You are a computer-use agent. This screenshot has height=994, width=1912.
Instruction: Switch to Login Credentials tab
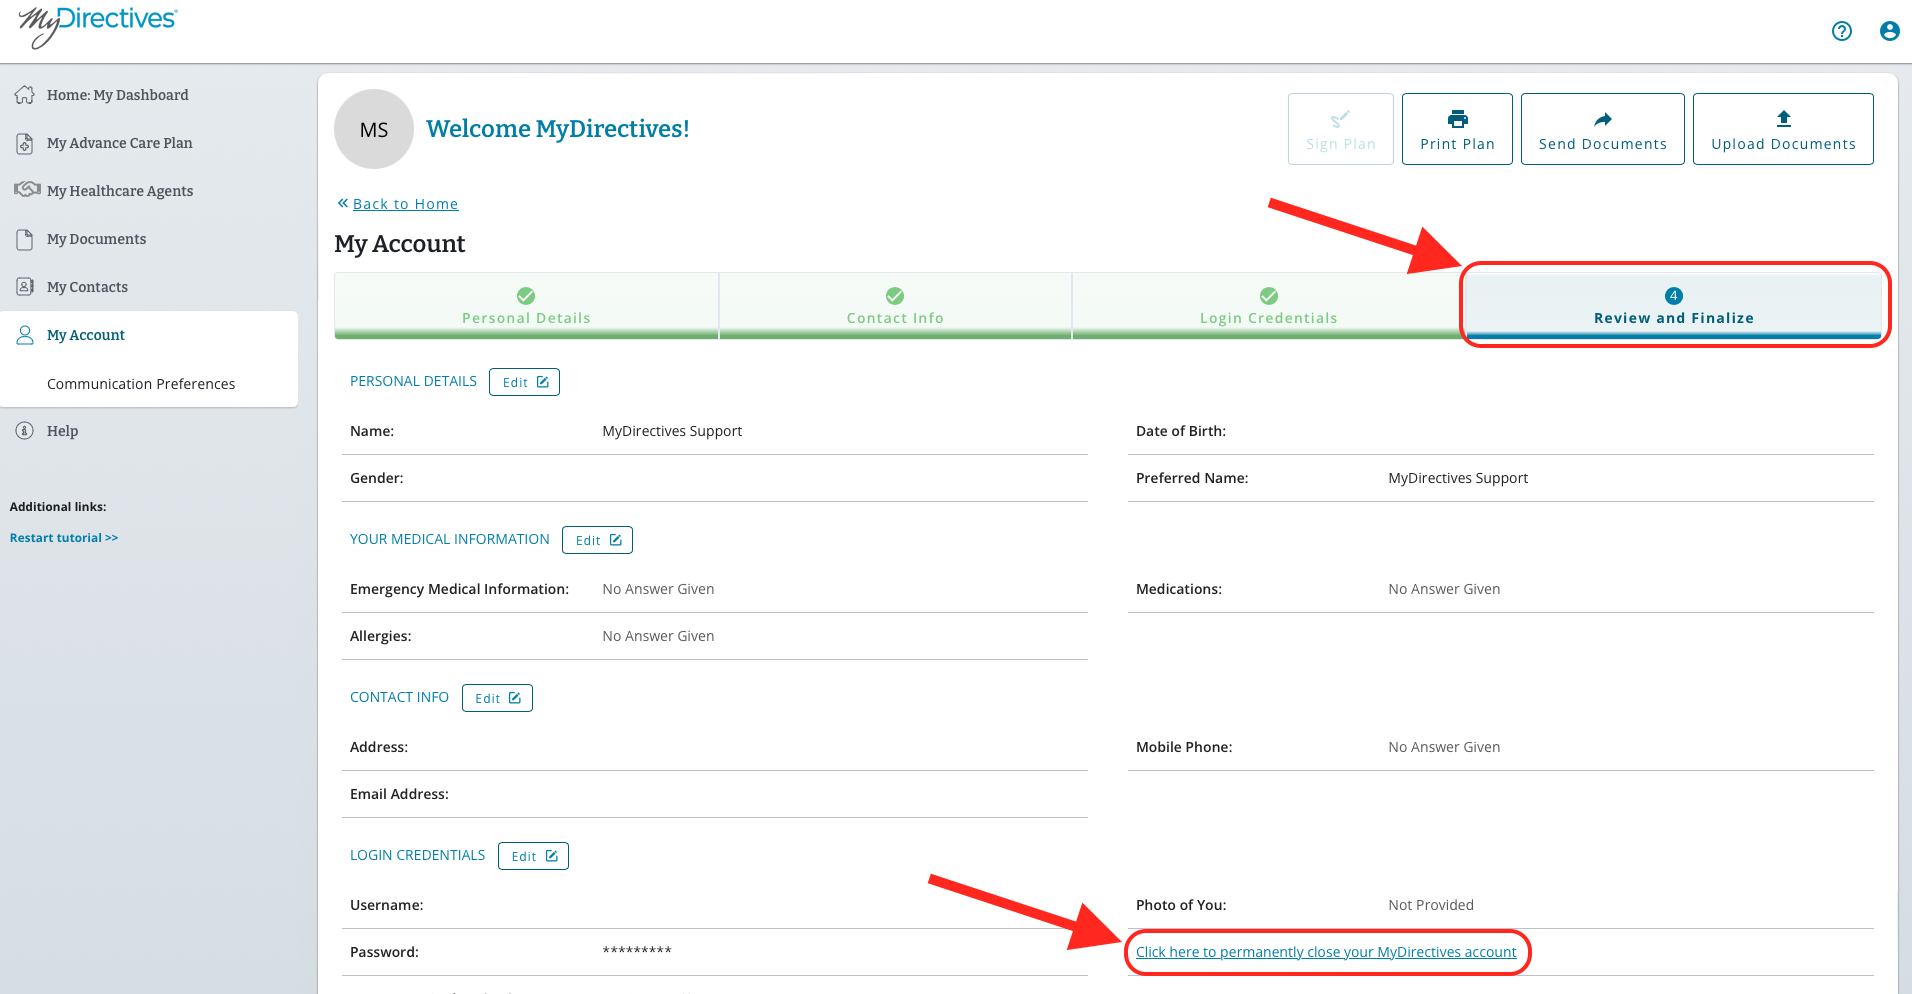tap(1269, 306)
